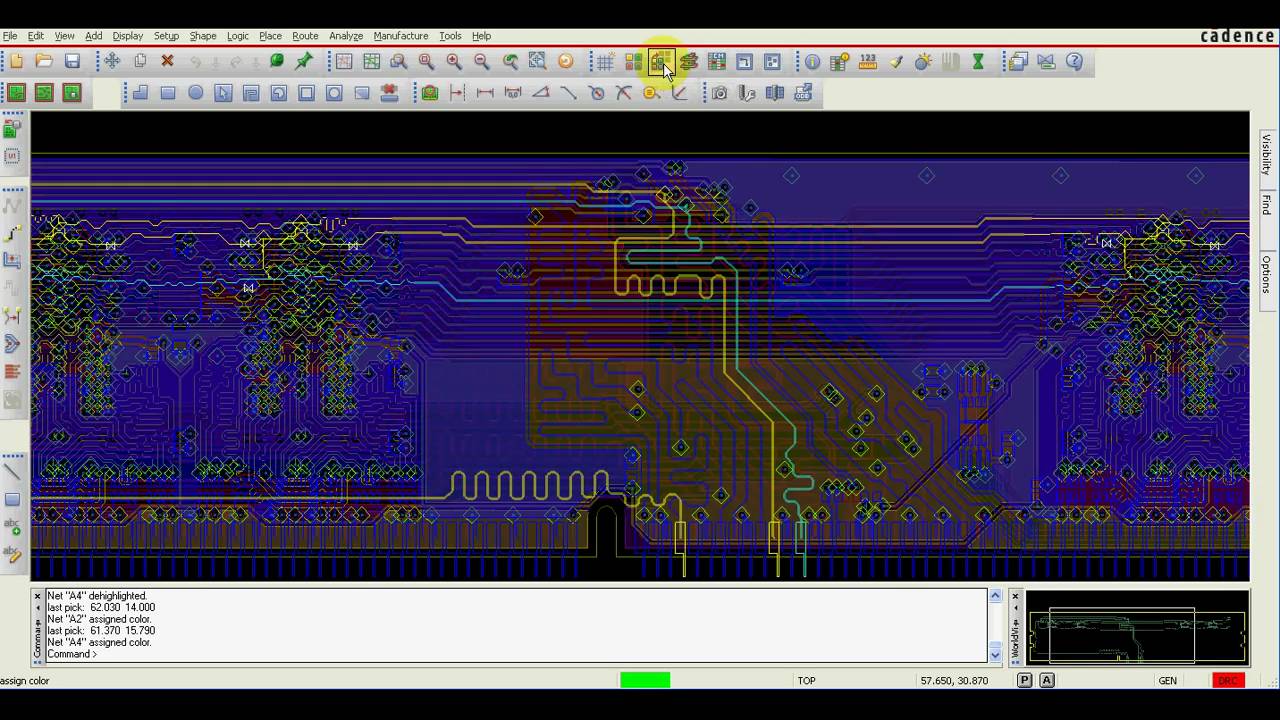This screenshot has height=720, width=1280.
Task: Open the Manufacture menu
Action: pyautogui.click(x=401, y=36)
